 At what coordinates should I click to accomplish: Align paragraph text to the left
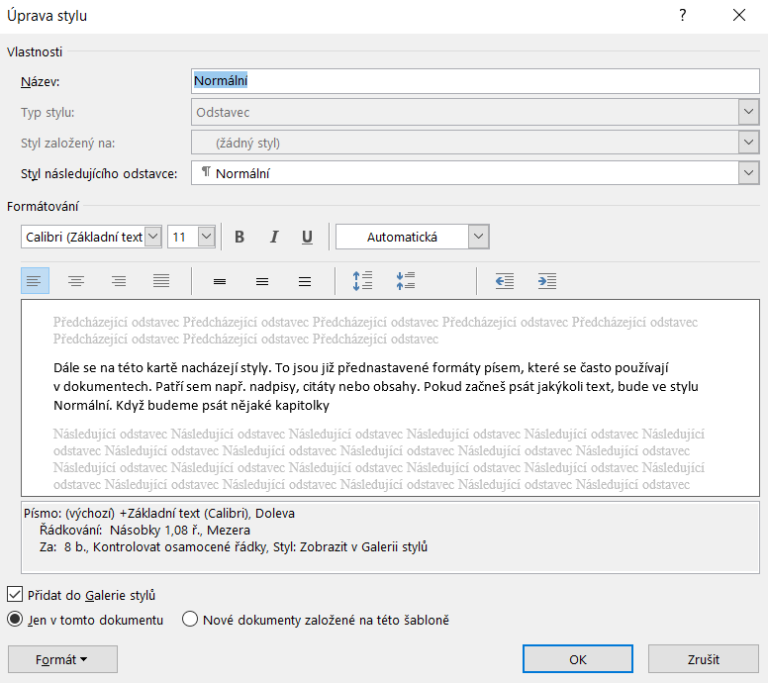click(x=35, y=281)
